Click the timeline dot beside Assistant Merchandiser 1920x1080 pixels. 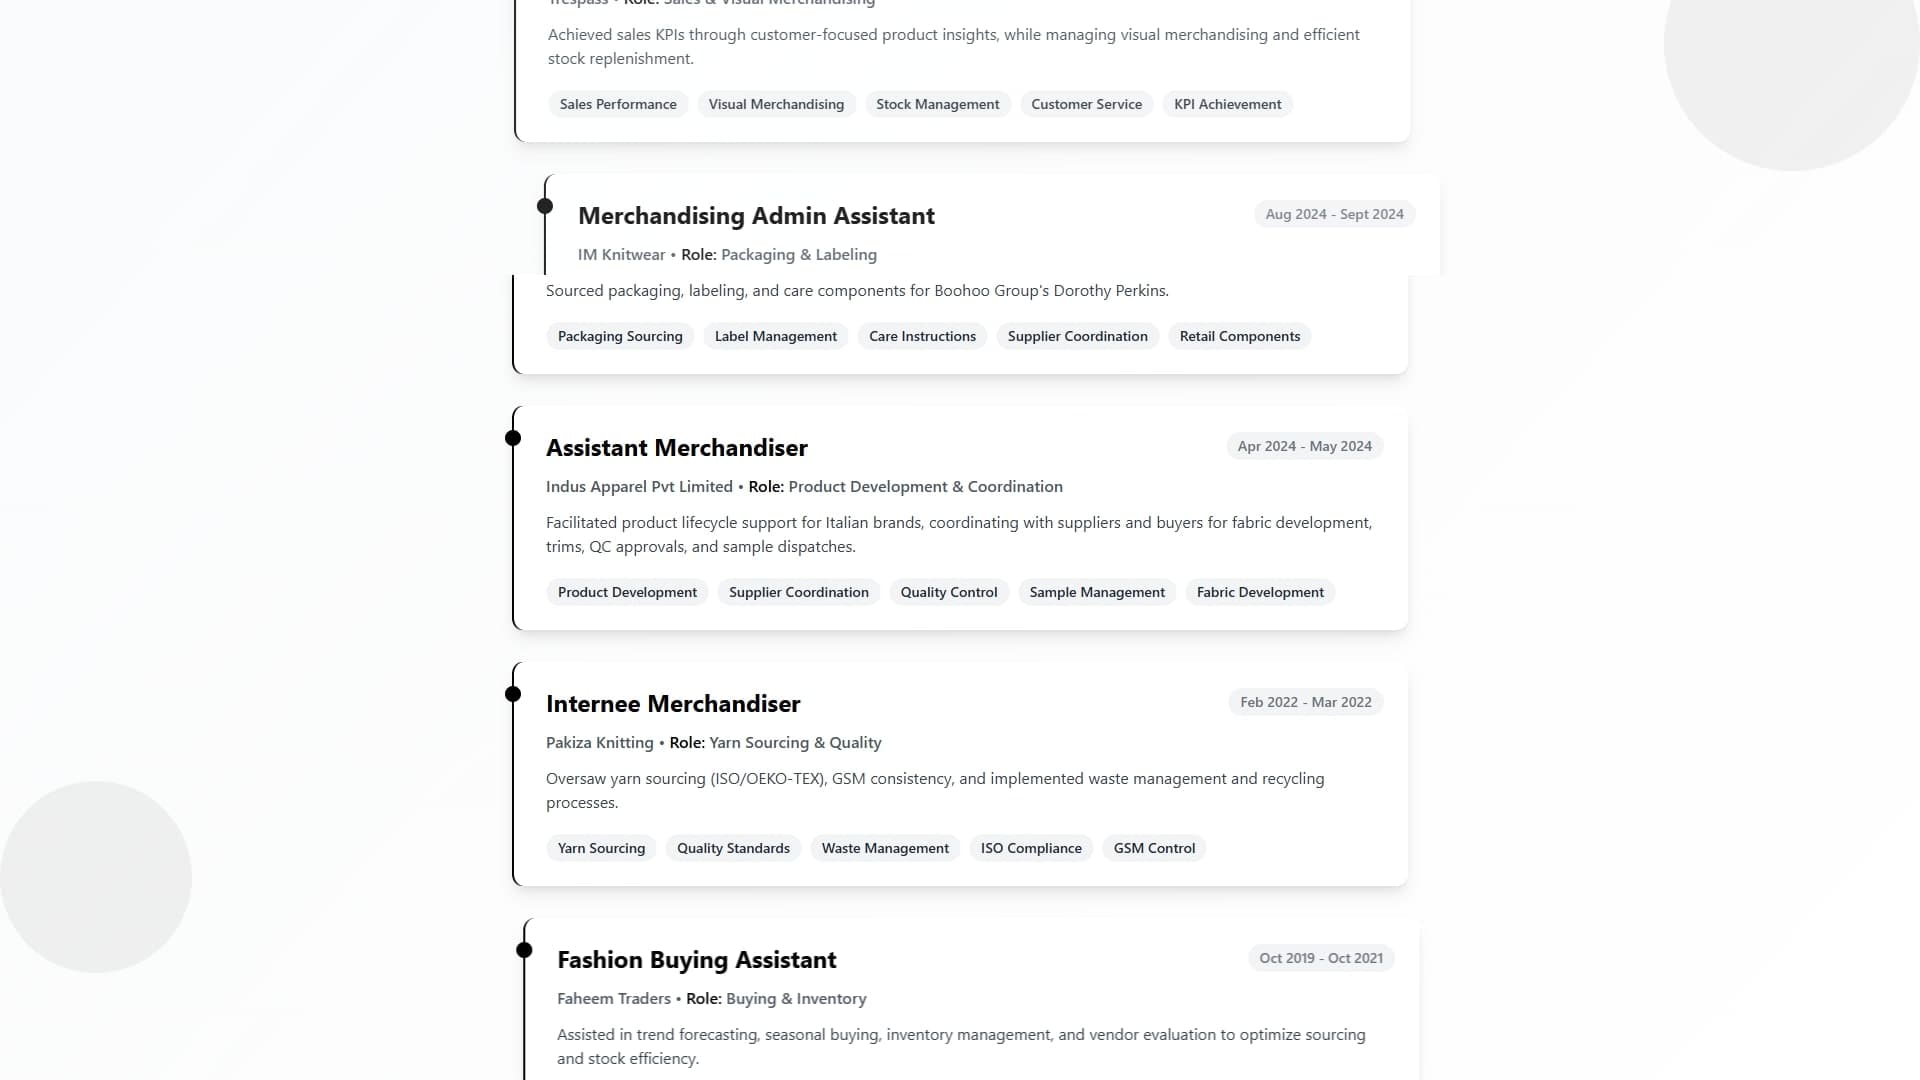coord(513,438)
